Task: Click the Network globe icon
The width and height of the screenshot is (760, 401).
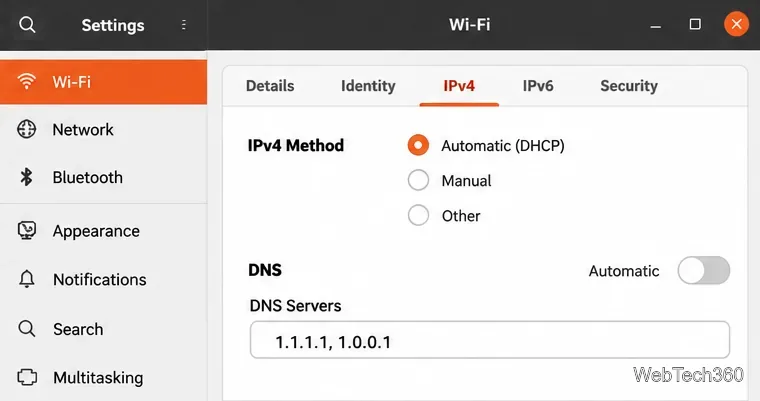Action: (26, 129)
